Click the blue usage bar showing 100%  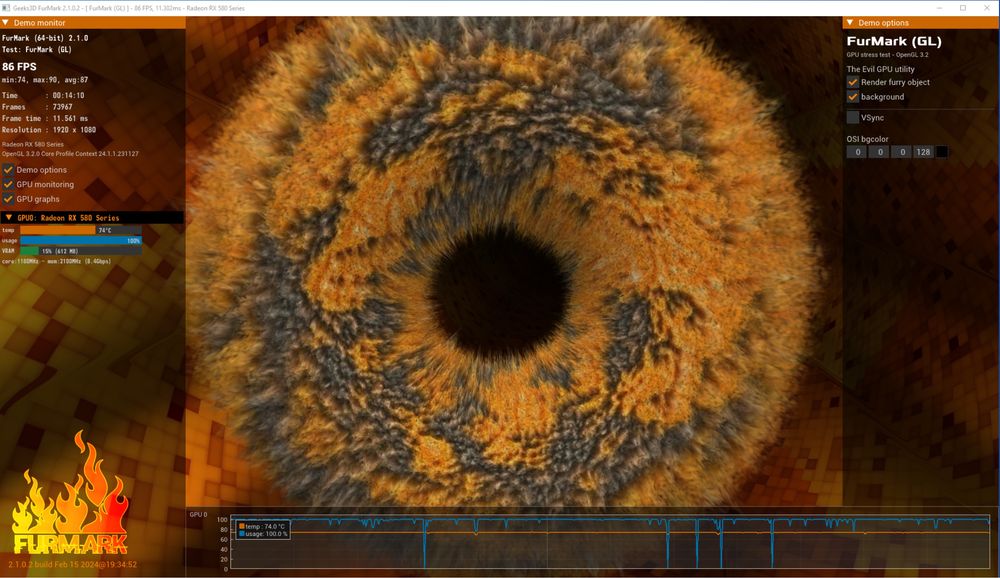pos(81,241)
